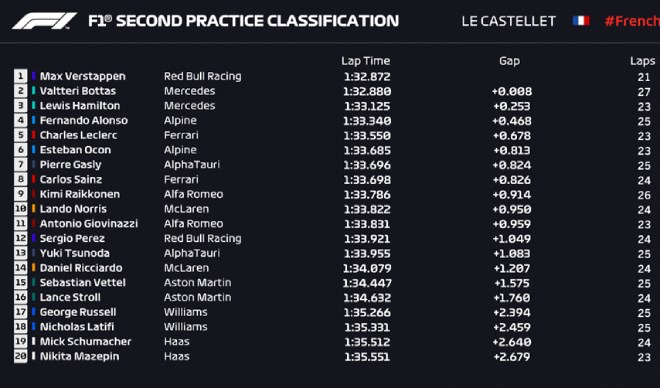Open the #French hashtag link

pos(632,21)
